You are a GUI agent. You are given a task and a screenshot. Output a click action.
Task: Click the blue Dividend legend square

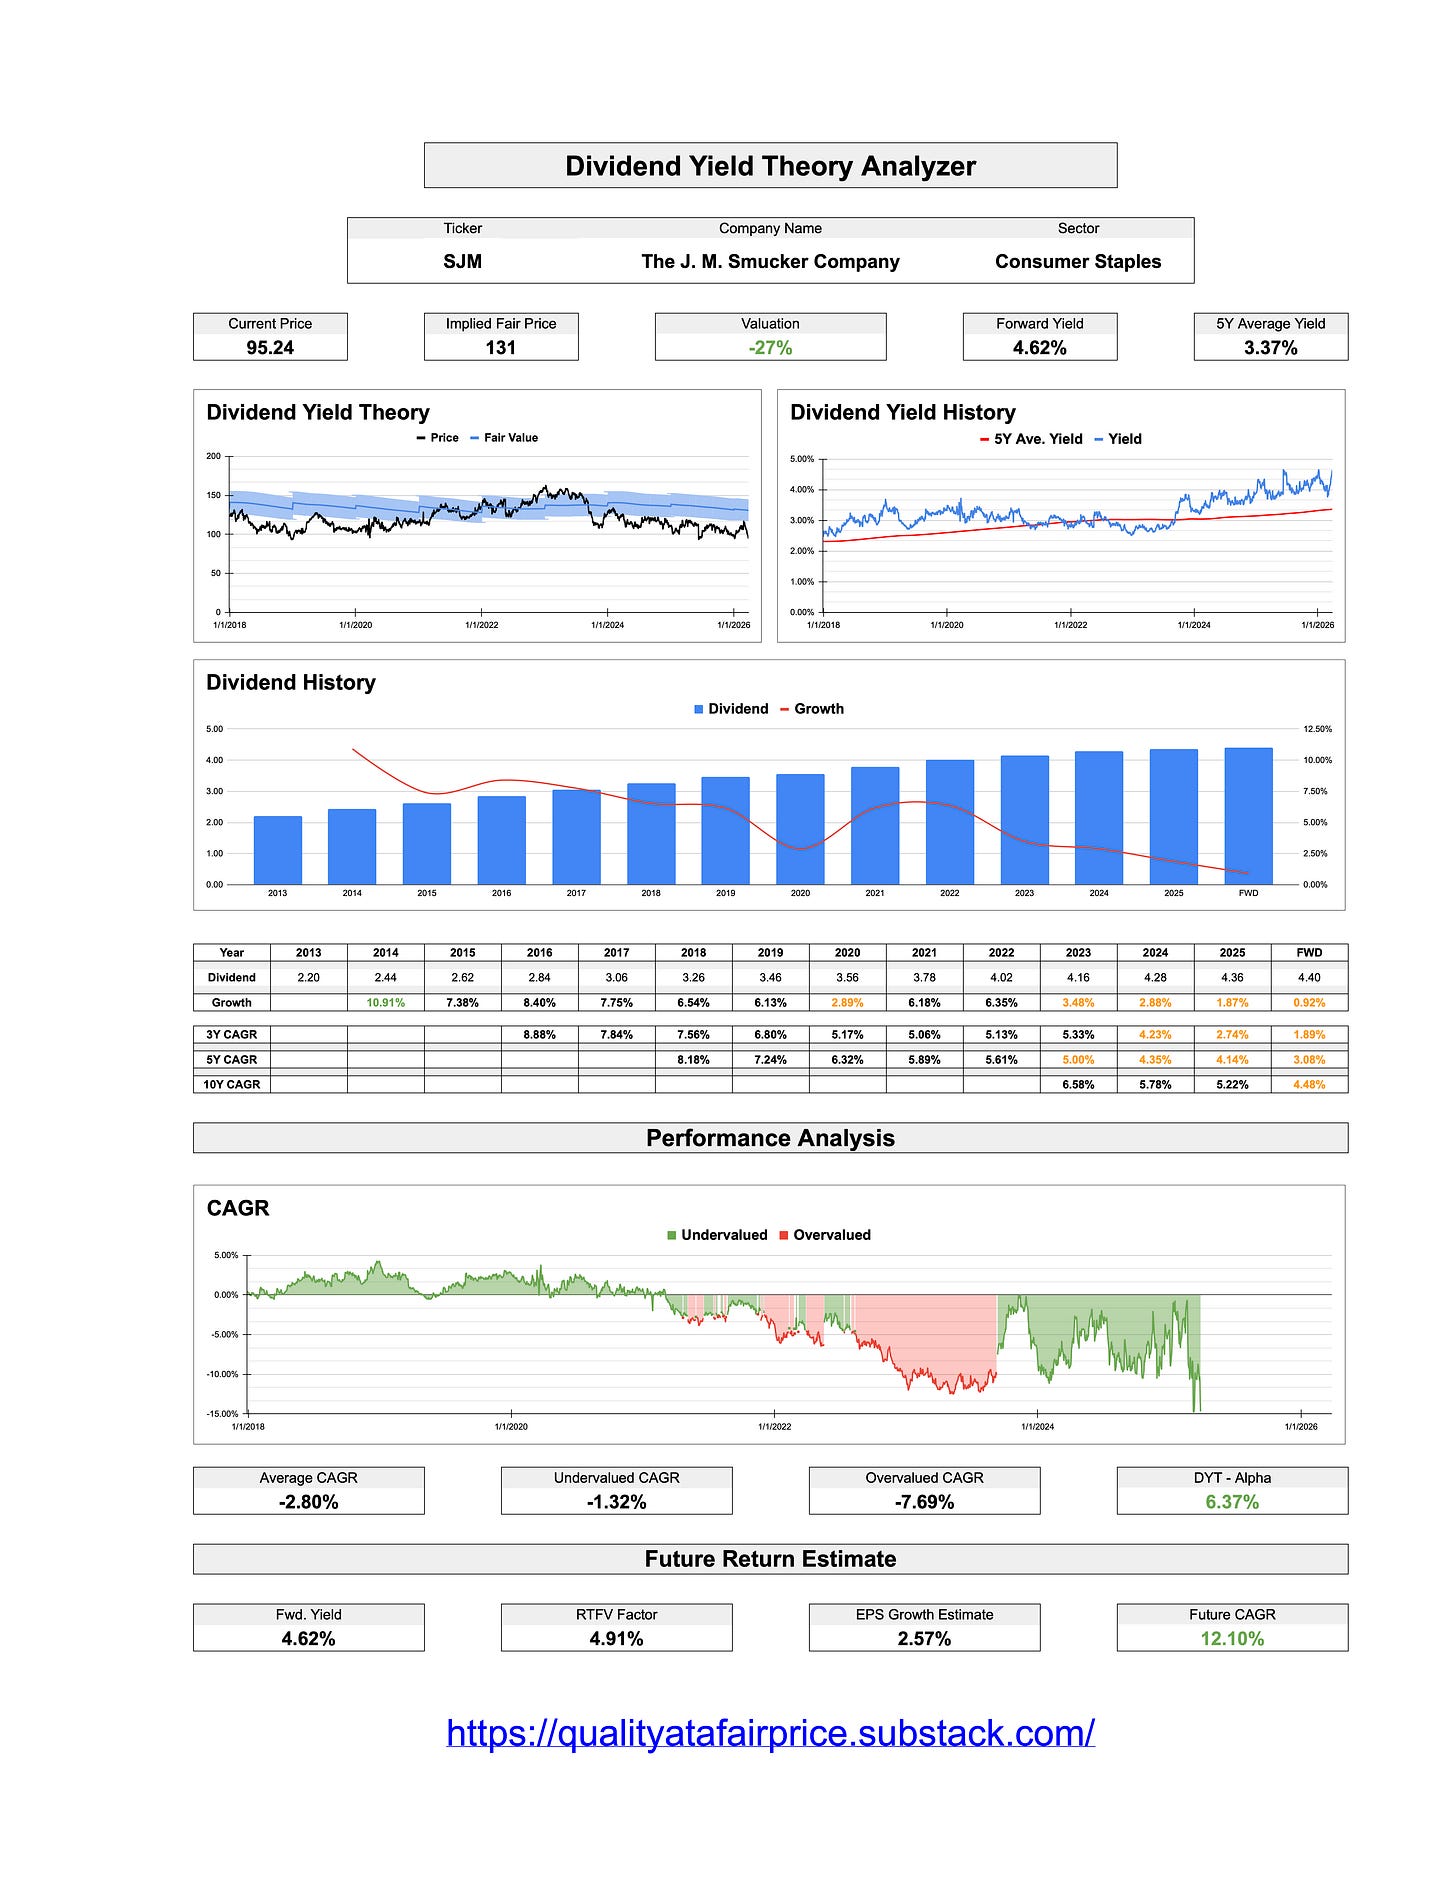(x=699, y=709)
